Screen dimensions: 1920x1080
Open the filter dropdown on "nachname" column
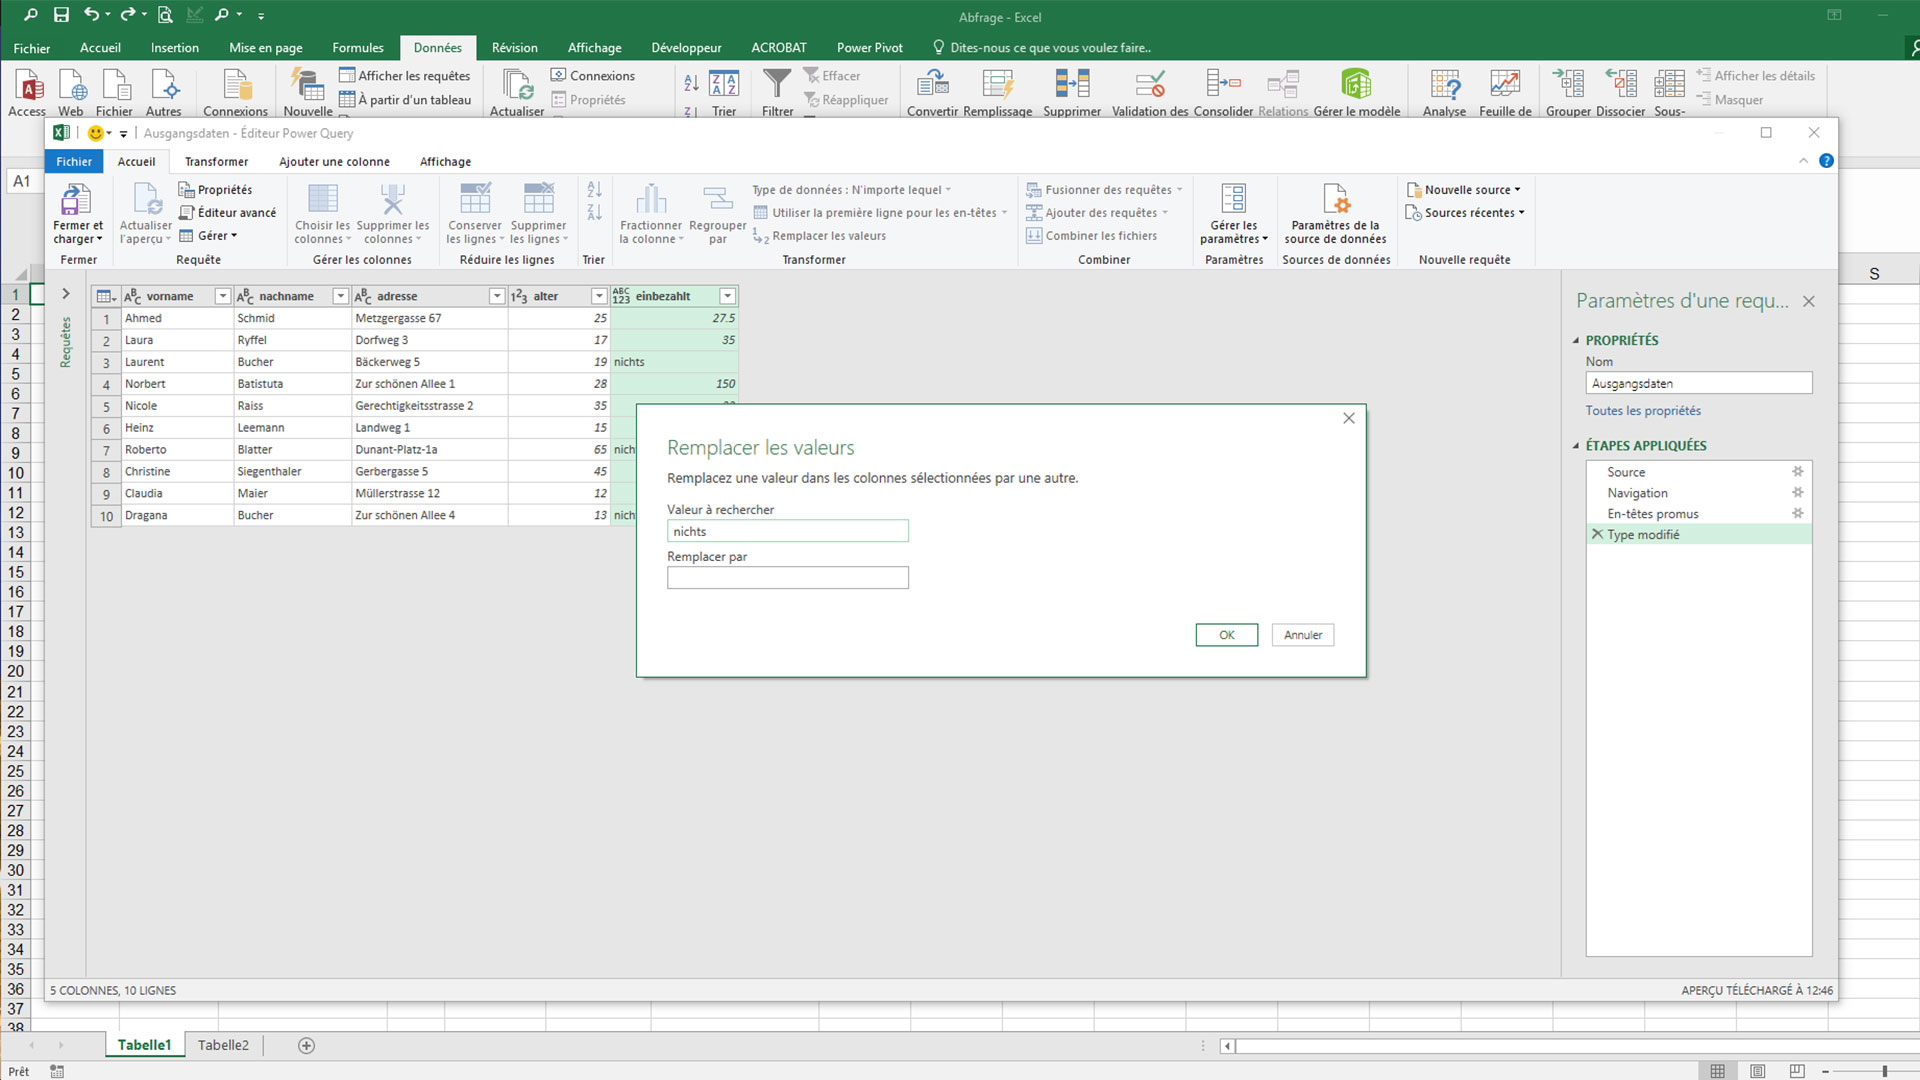[x=340, y=296]
